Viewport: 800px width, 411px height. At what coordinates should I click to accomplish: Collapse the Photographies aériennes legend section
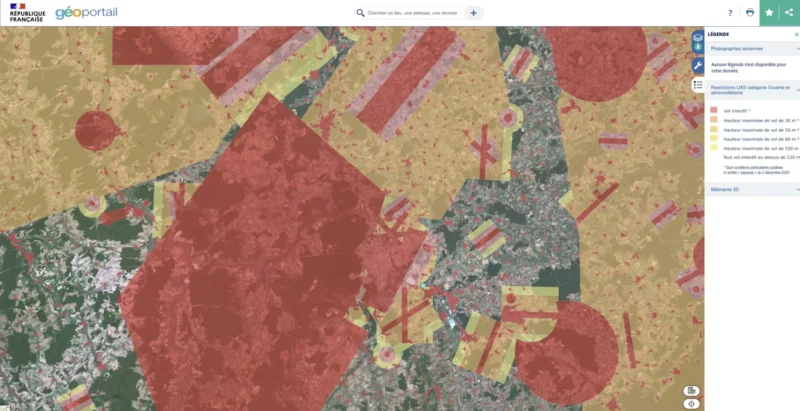pos(797,48)
